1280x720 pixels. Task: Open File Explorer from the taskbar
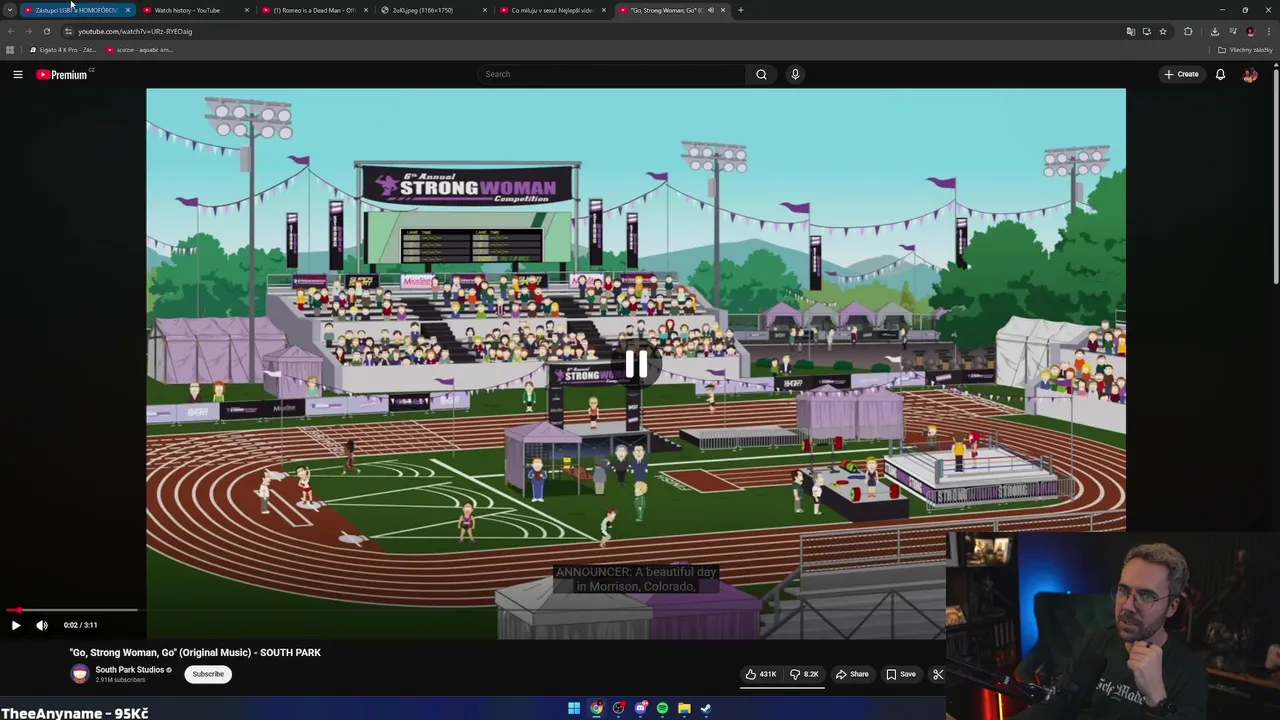click(x=684, y=709)
